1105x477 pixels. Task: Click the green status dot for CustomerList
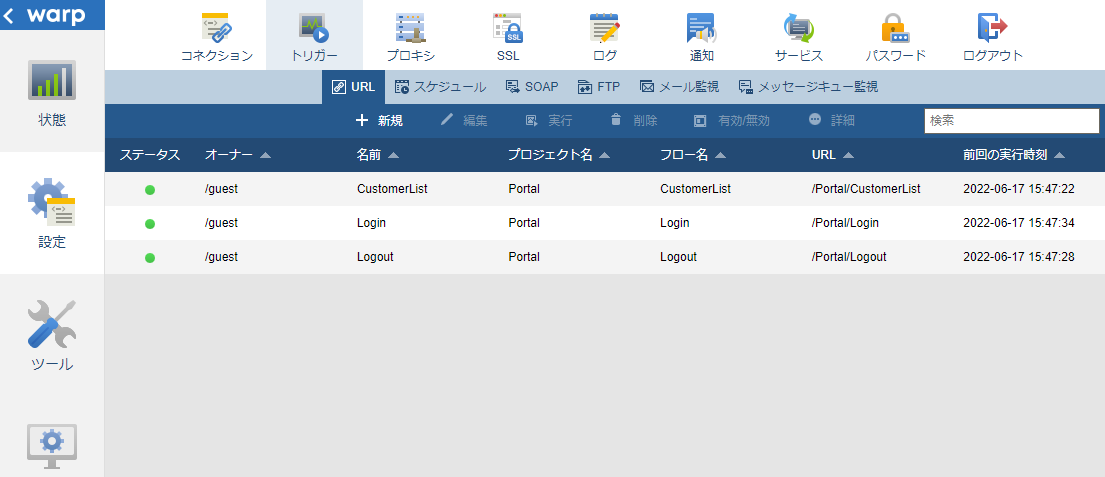point(149,190)
